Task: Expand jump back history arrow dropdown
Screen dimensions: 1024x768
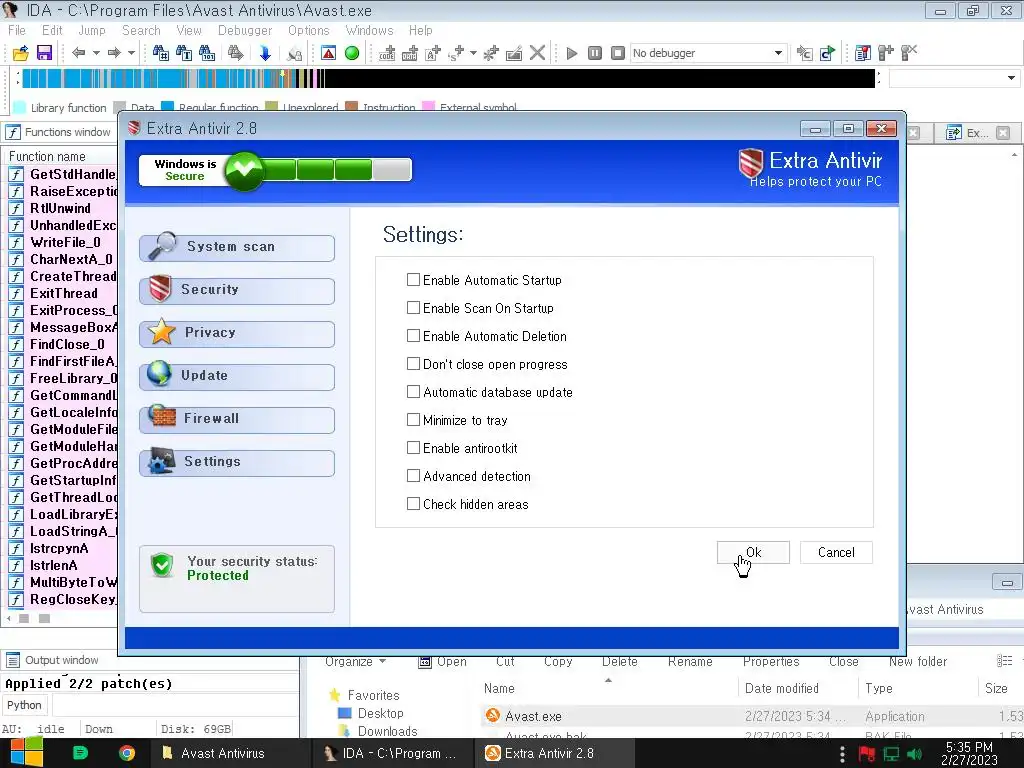Action: coord(96,53)
